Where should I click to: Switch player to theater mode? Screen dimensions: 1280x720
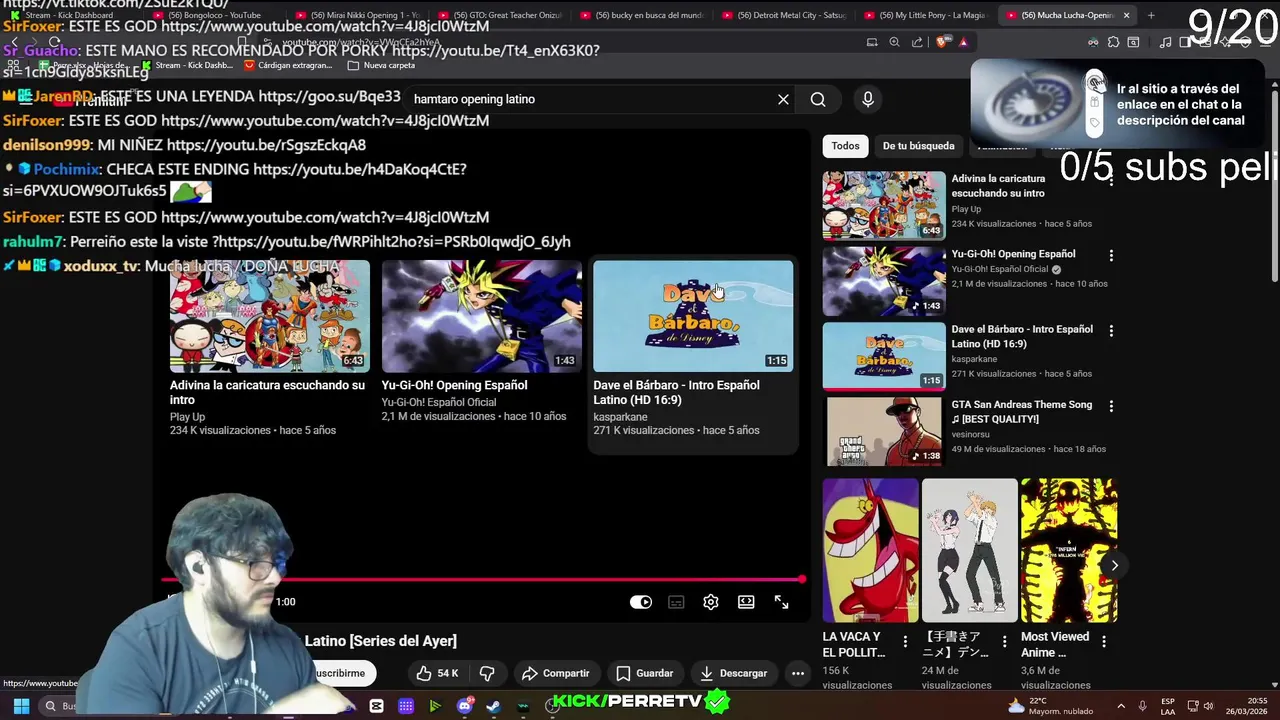point(746,602)
